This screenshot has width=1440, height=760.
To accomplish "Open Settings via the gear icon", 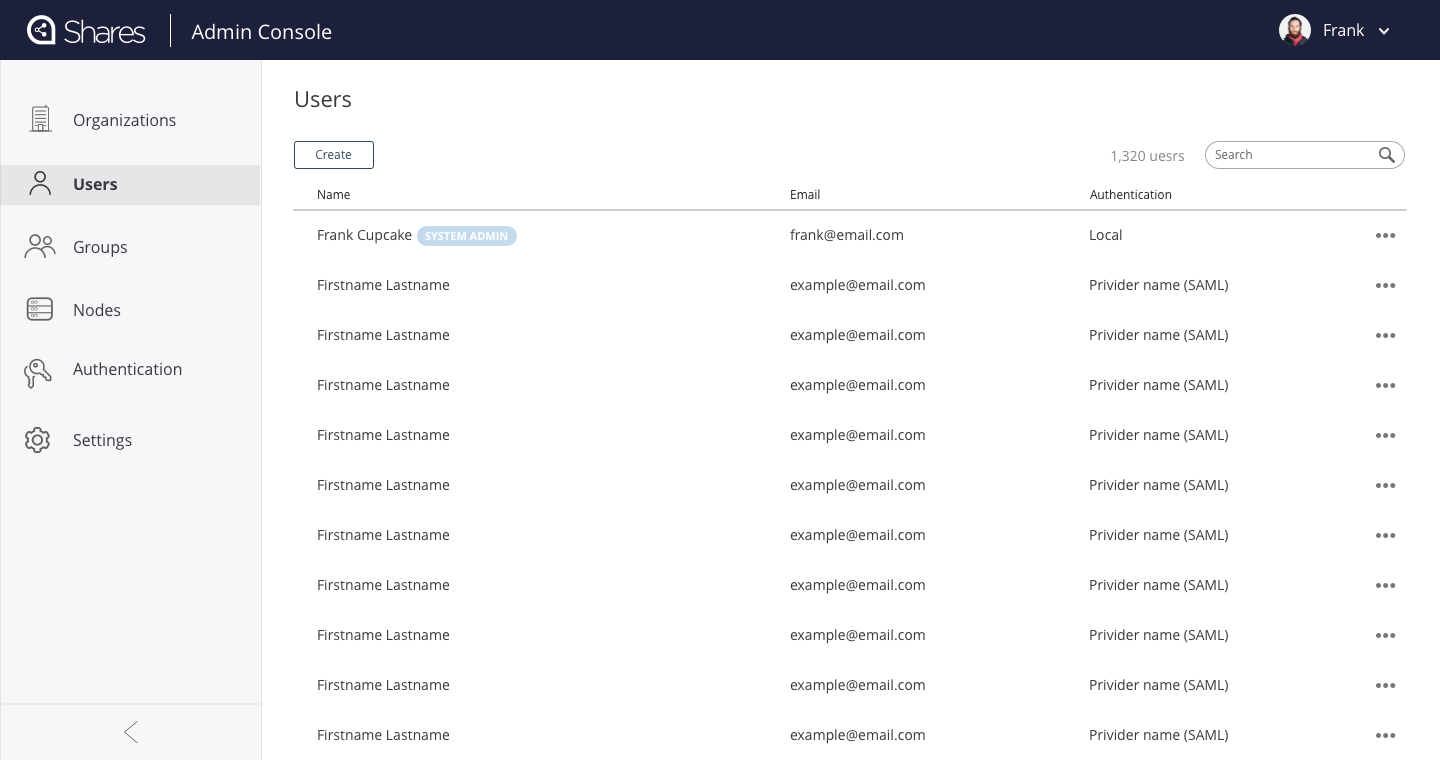I will tap(38, 440).
